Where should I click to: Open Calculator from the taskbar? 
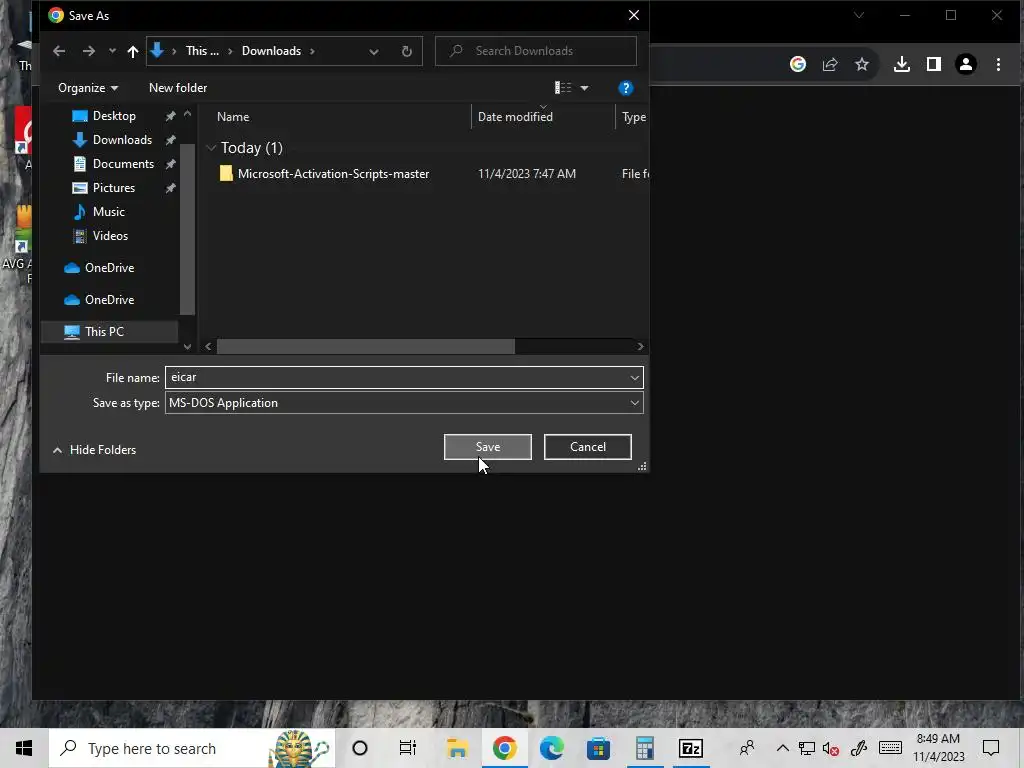pos(645,748)
